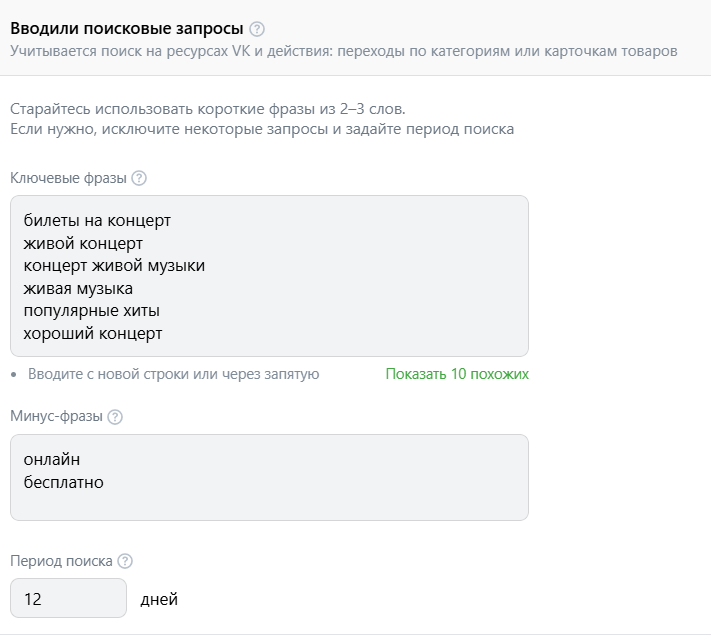Focus the search period field containing 12
711x639 pixels.
(68, 599)
